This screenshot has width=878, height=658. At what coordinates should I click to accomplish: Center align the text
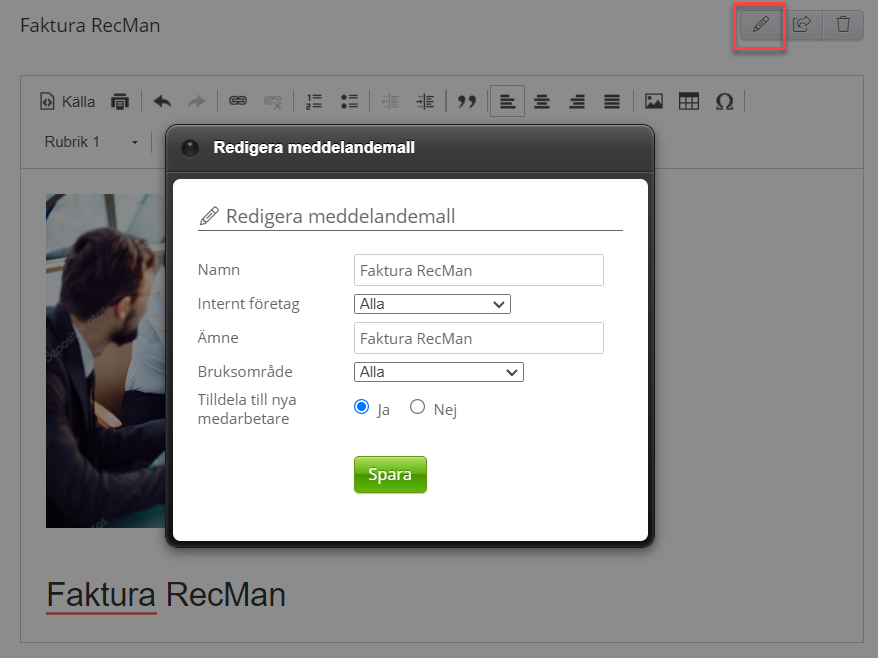[542, 101]
